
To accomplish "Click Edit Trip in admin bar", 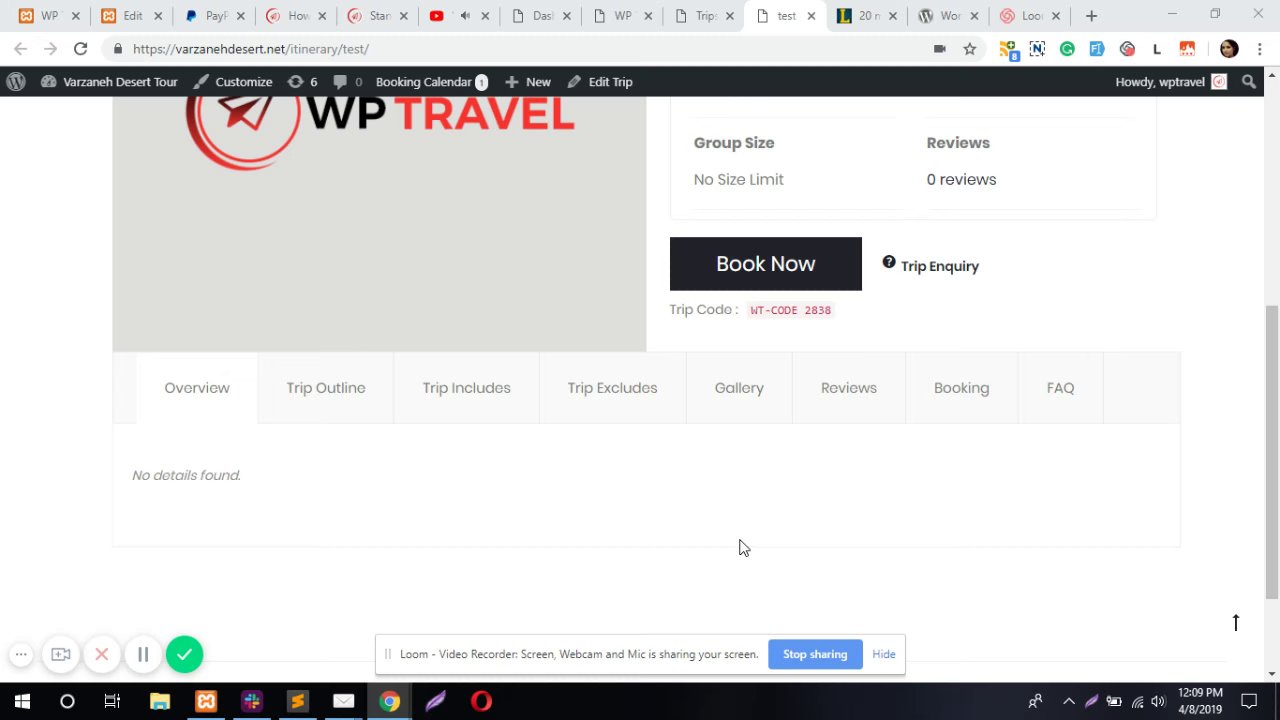I will 600,82.
